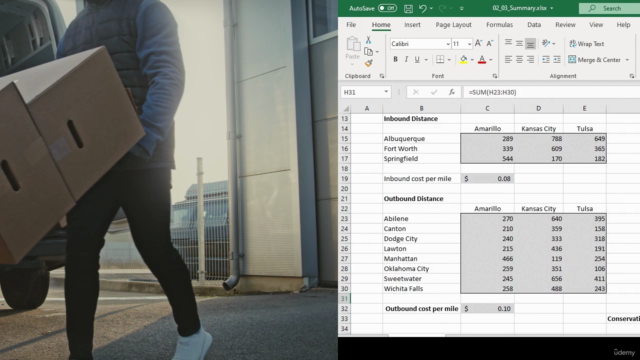
Task: Set Bottom Align for cell text
Action: point(530,43)
